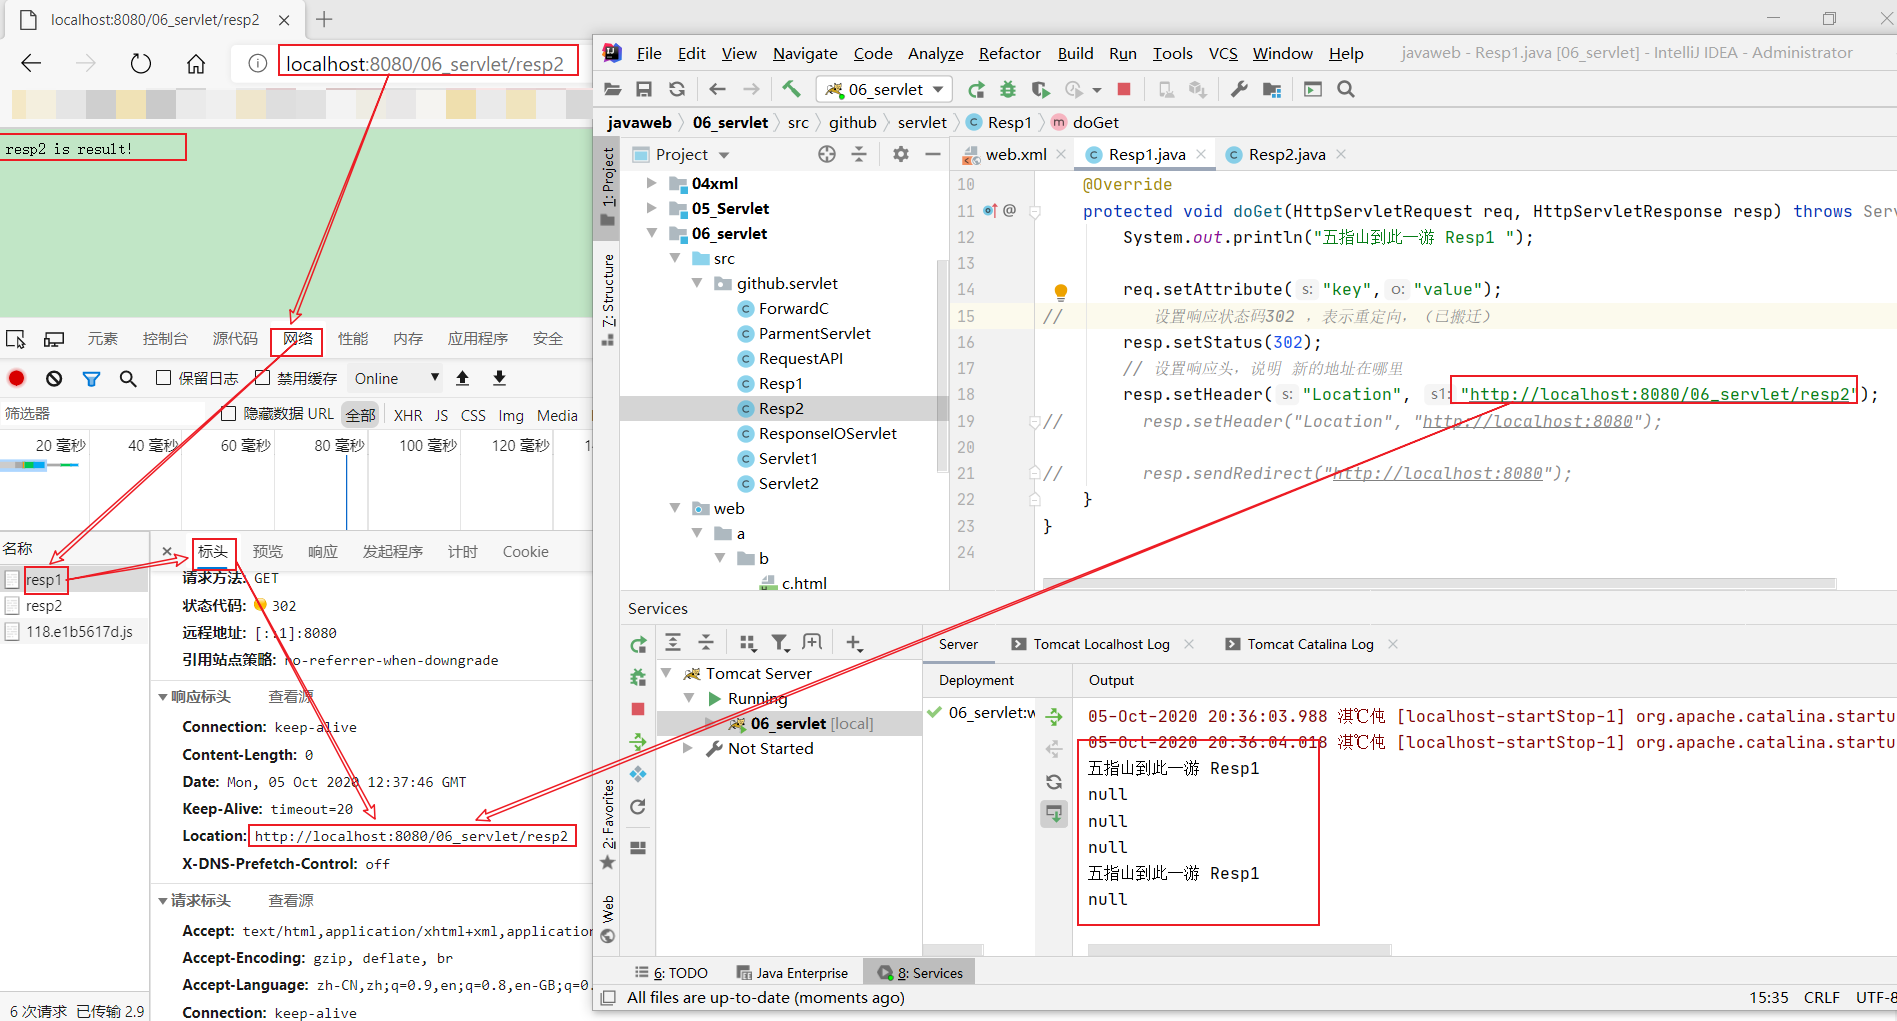Viewport: 1897px width, 1021px height.
Task: Filter requests by Img type
Action: click(511, 415)
